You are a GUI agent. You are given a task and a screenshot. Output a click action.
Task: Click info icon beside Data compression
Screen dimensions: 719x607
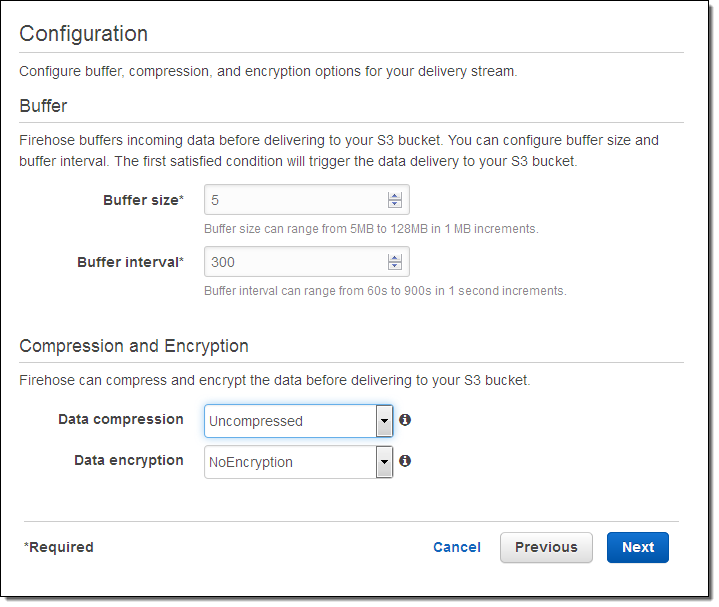click(405, 420)
